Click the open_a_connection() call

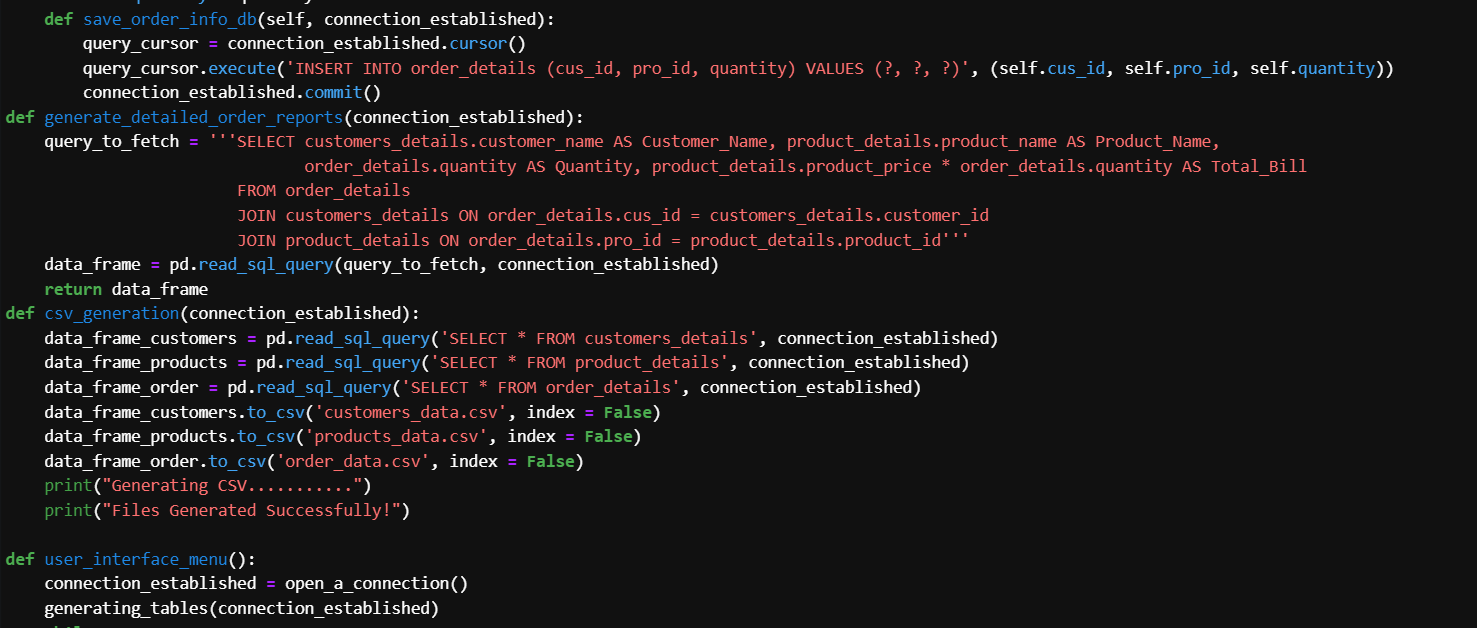(376, 583)
